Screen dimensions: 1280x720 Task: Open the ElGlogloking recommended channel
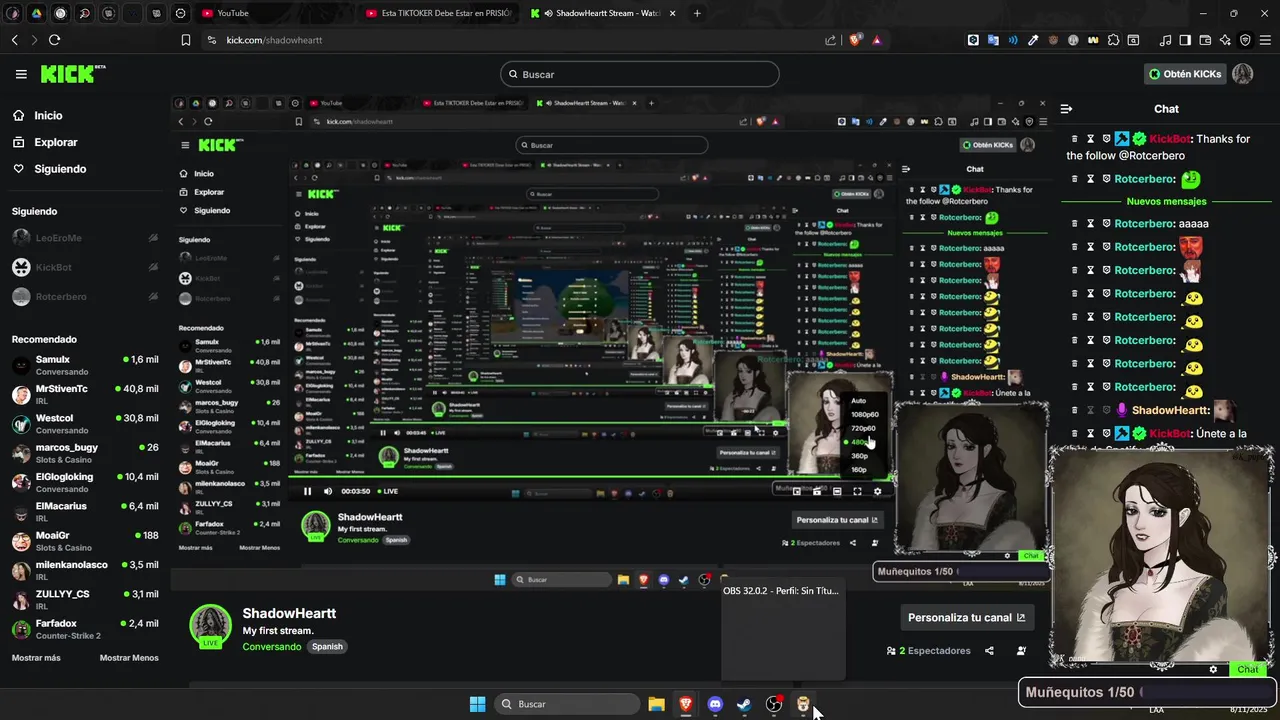(85, 482)
